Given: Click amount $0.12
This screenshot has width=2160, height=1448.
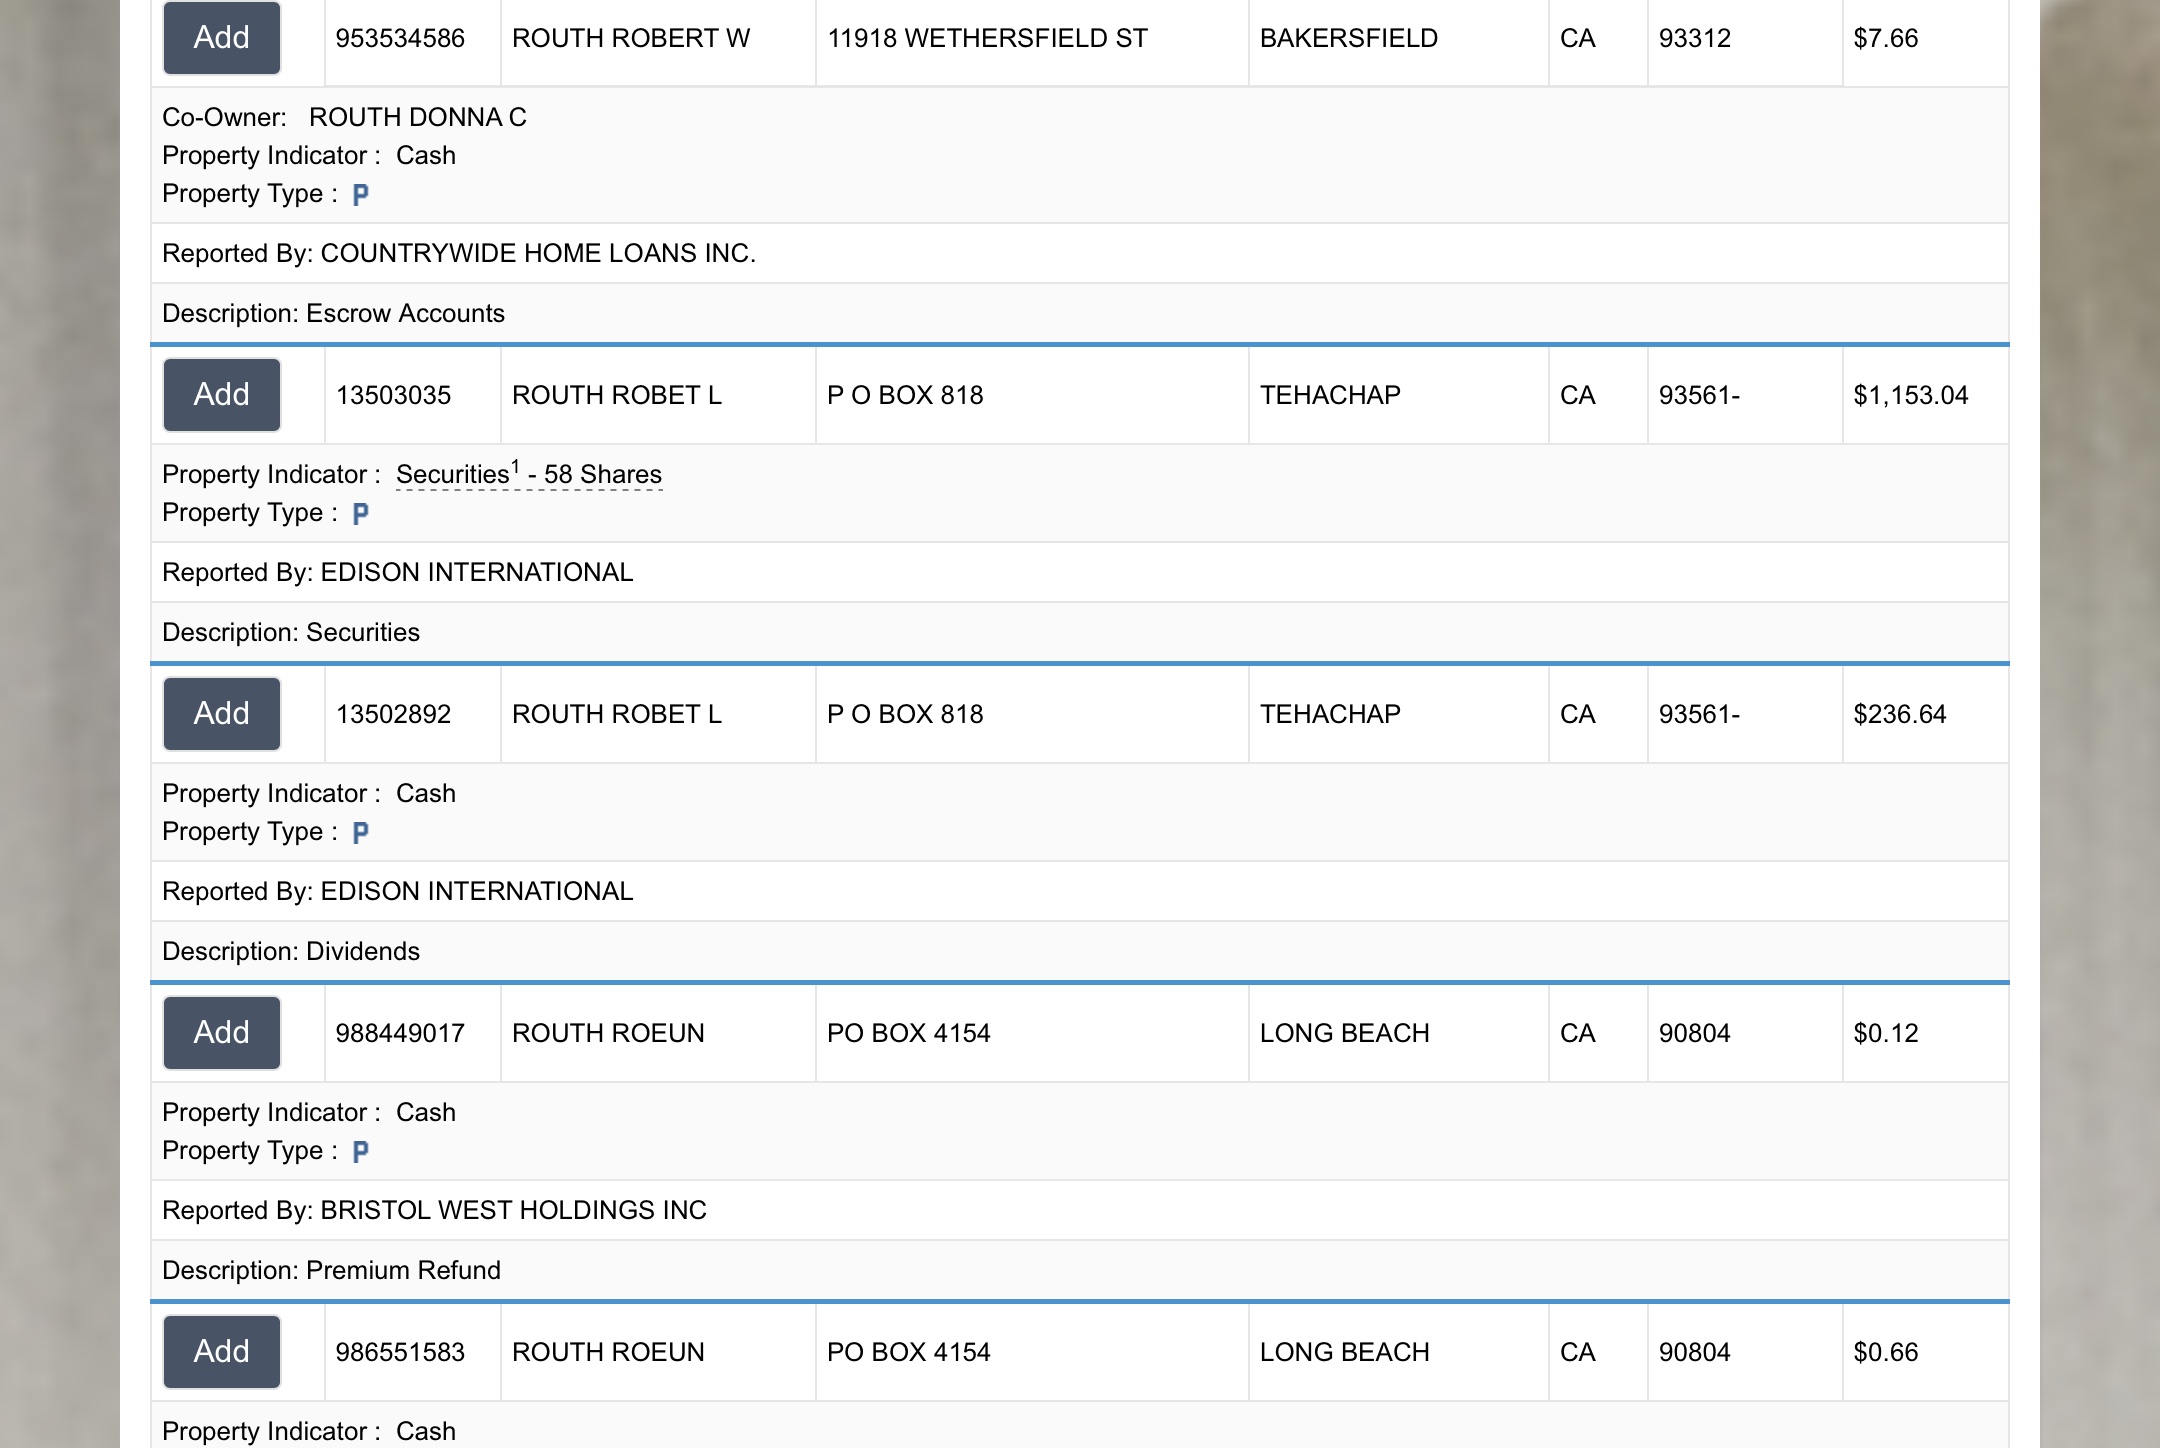Looking at the screenshot, I should click(1885, 1033).
